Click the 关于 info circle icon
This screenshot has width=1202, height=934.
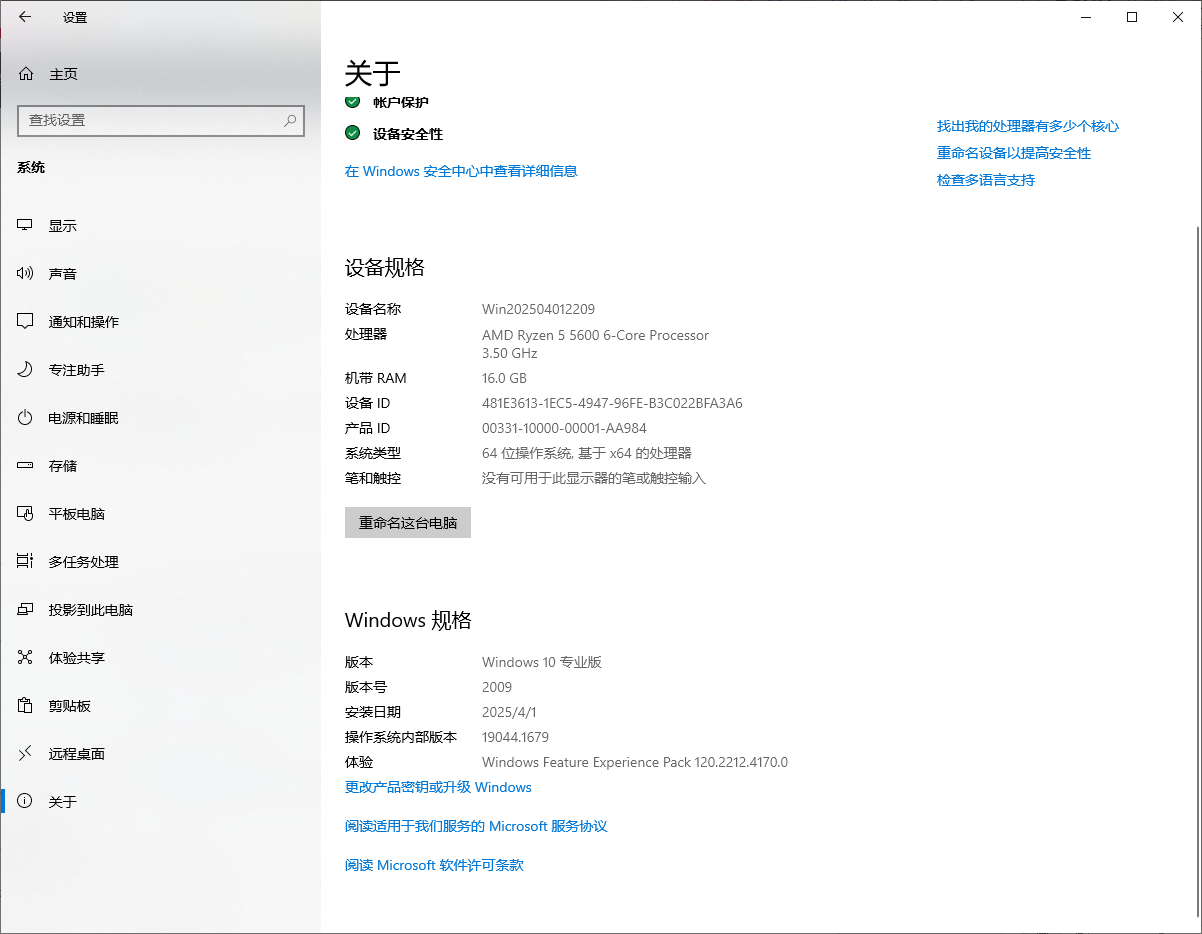click(26, 802)
